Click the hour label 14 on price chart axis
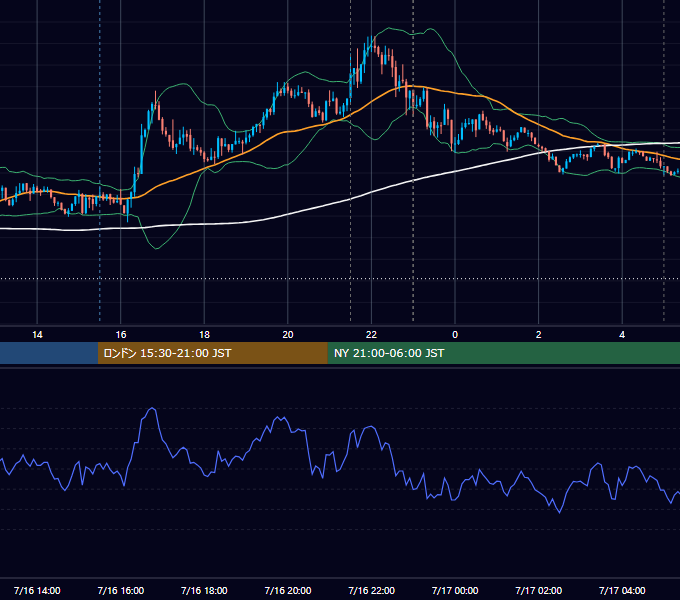Screen dimensions: 680x600 pos(37,335)
